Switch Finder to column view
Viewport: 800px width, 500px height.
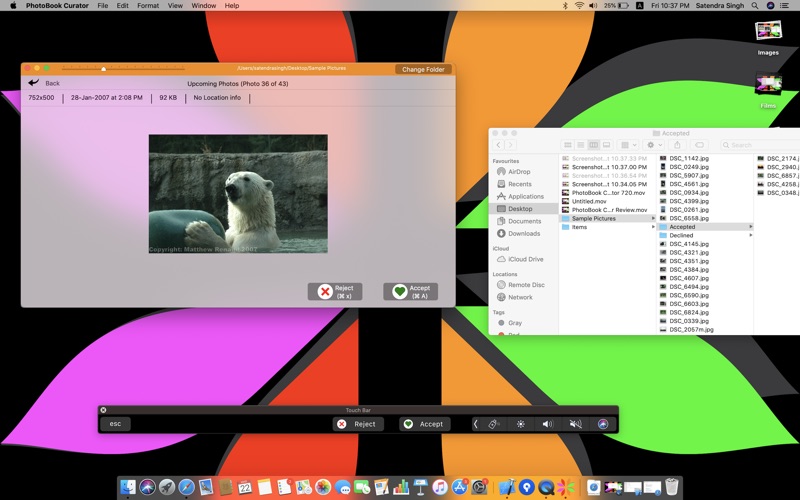click(593, 145)
